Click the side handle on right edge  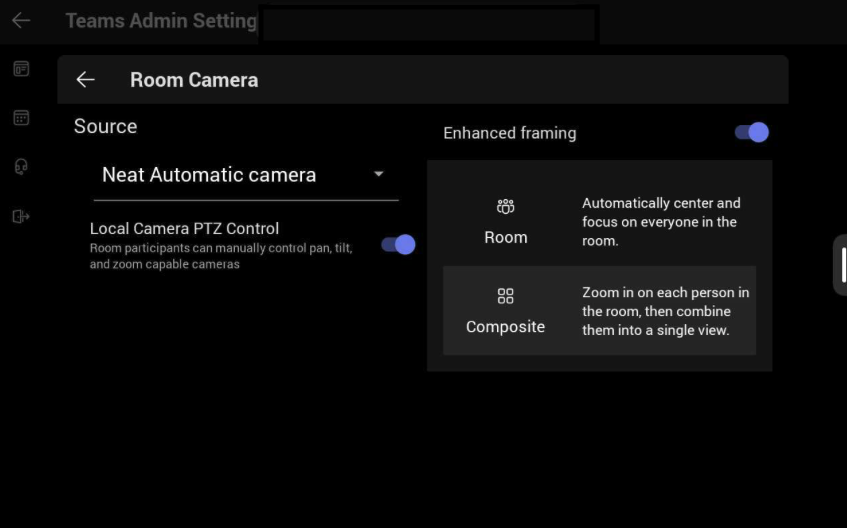click(x=840, y=265)
